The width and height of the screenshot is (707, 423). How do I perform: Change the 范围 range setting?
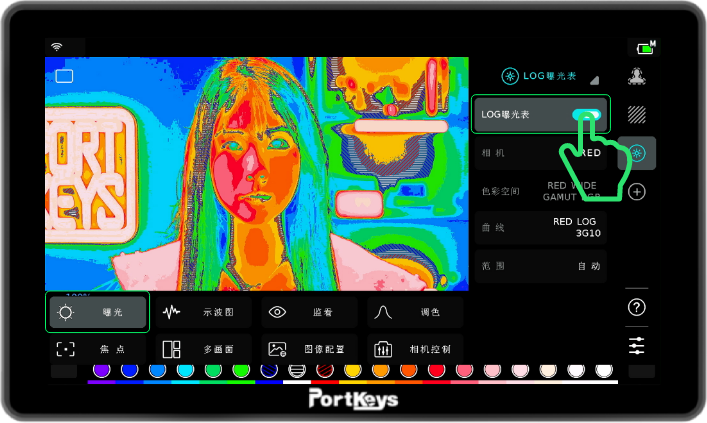point(540,266)
